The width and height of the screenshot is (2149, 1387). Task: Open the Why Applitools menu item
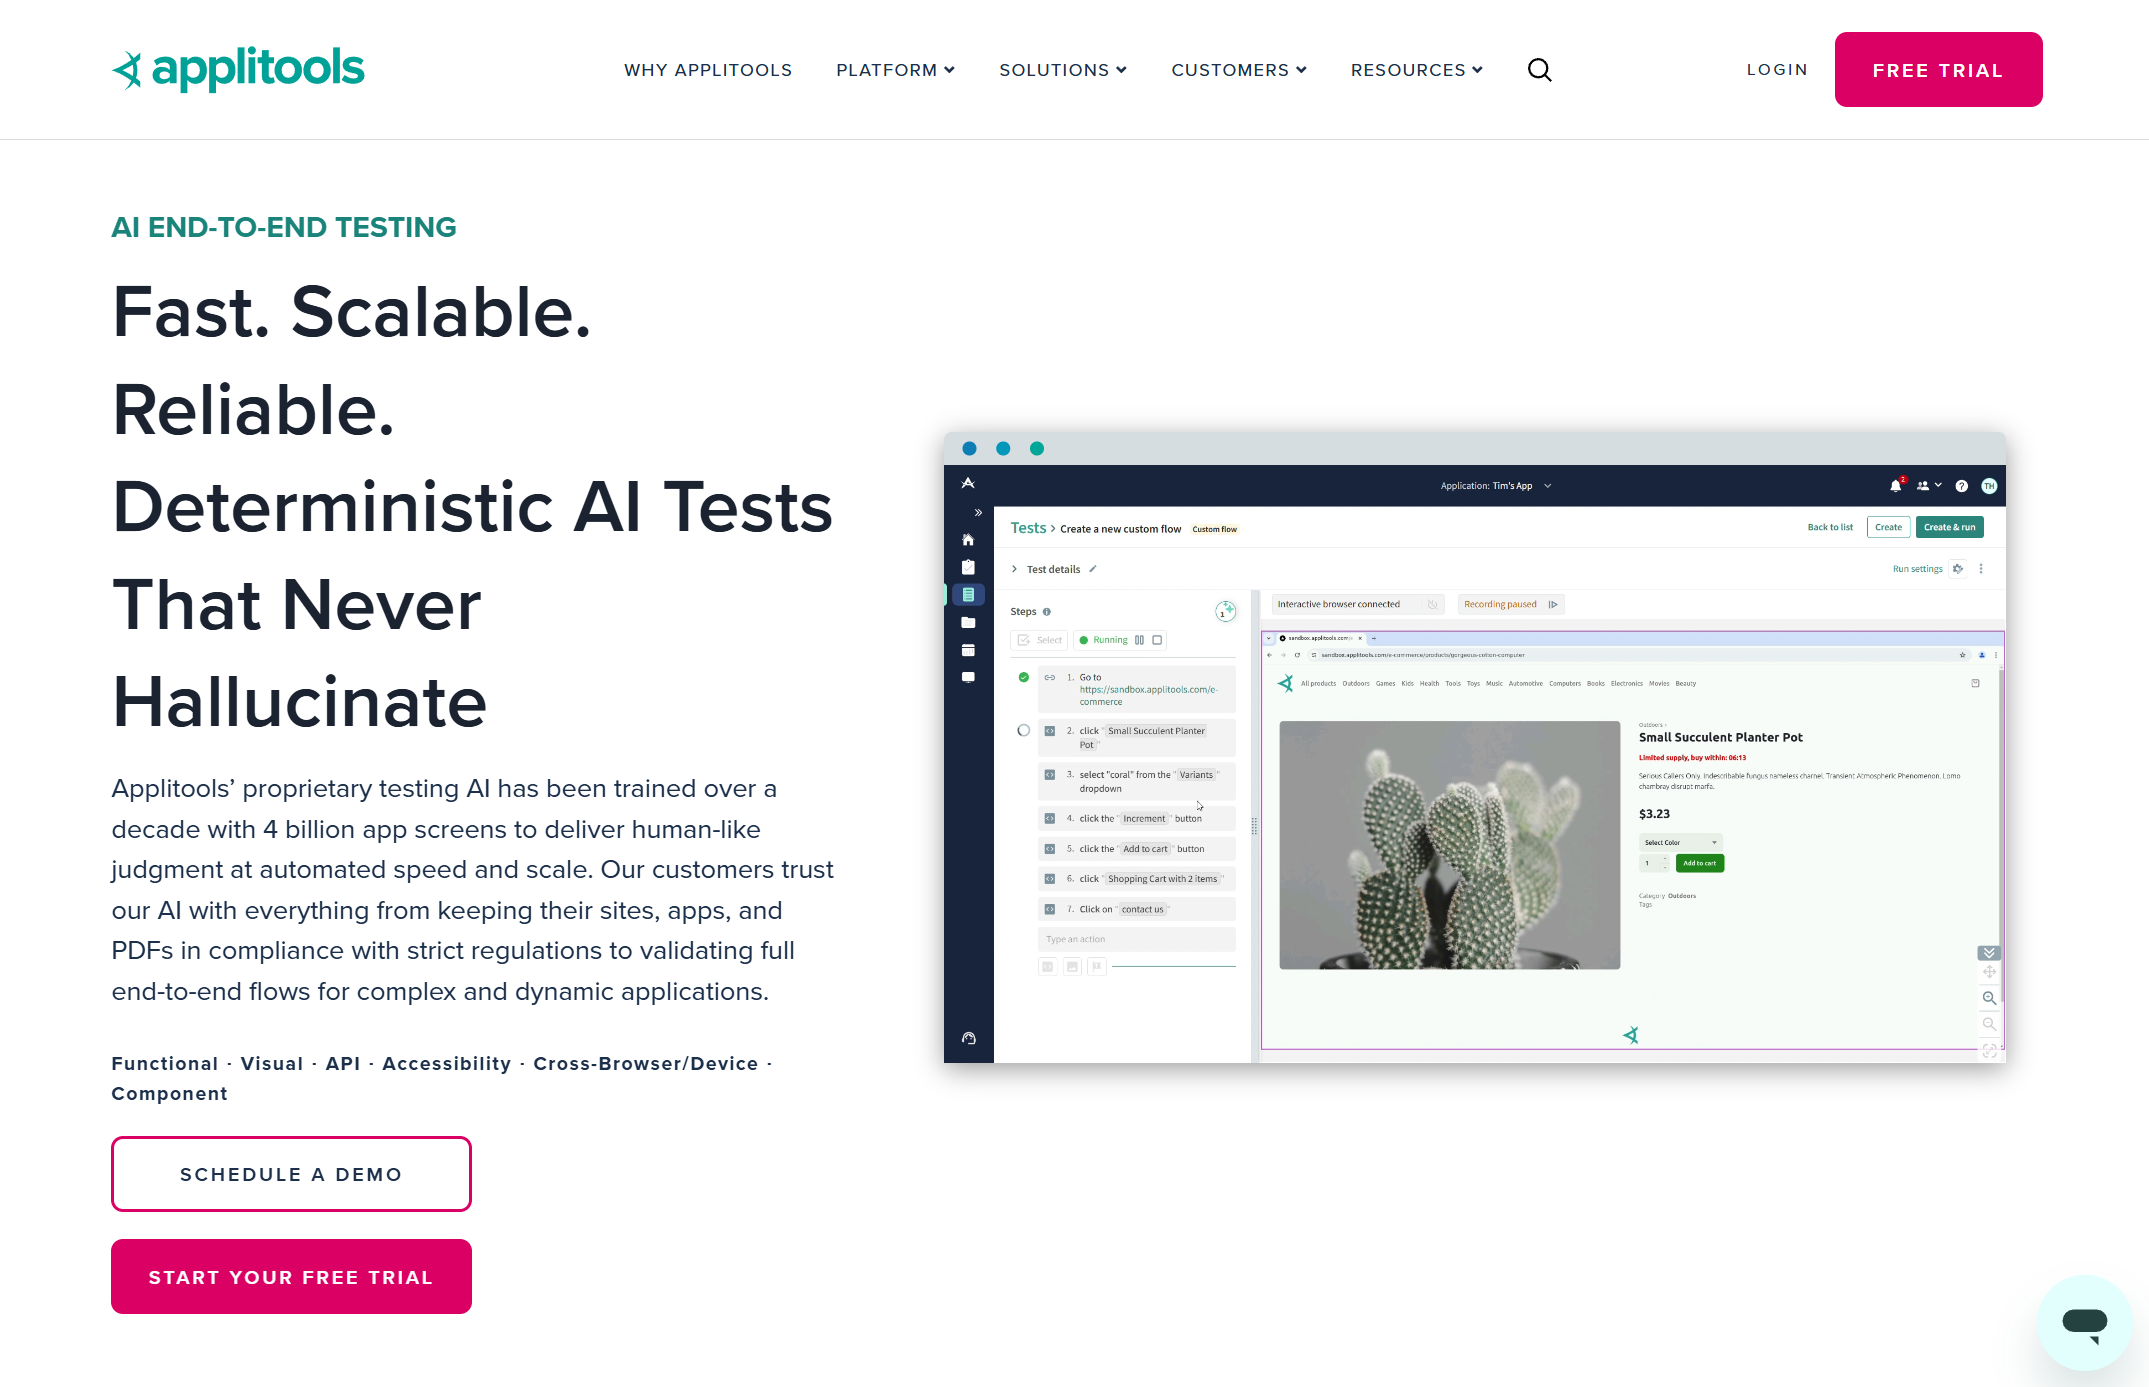click(707, 70)
